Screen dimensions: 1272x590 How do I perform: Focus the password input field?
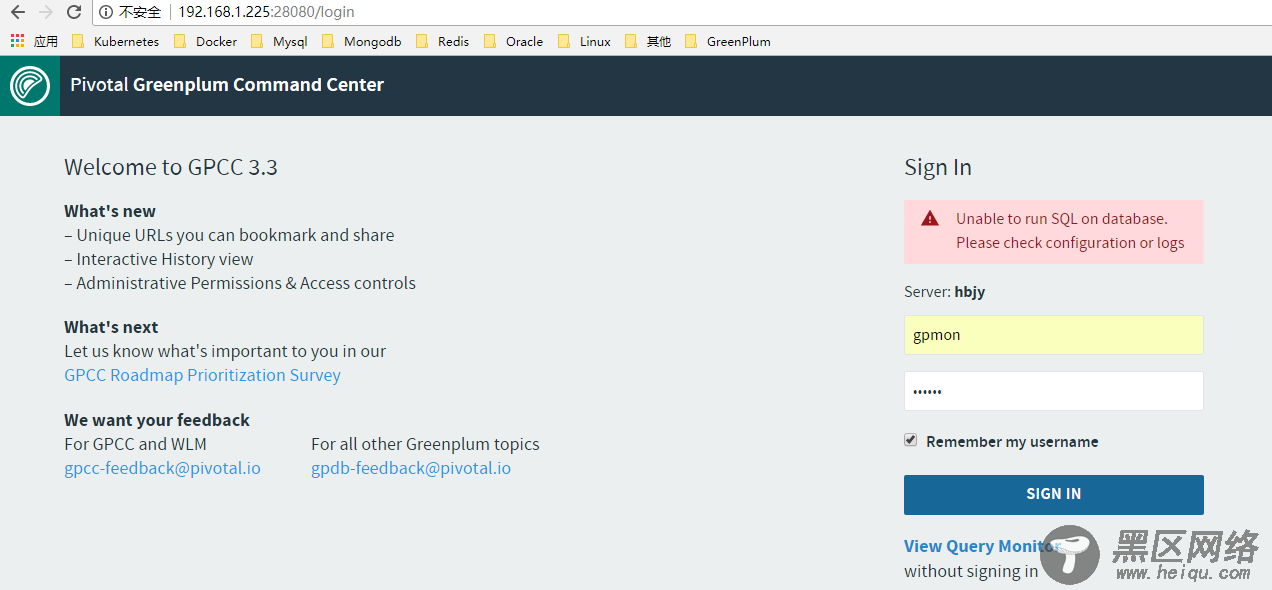click(1054, 391)
